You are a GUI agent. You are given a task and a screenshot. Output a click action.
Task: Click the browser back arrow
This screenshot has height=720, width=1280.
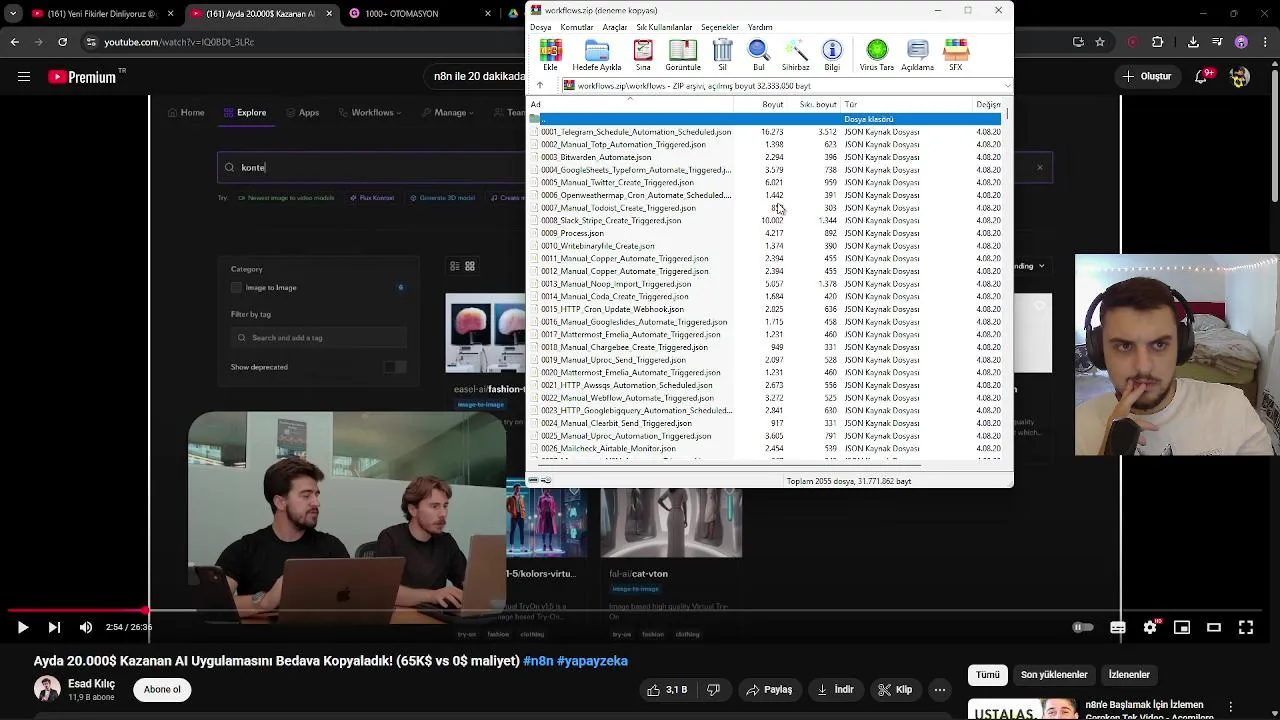[x=14, y=42]
